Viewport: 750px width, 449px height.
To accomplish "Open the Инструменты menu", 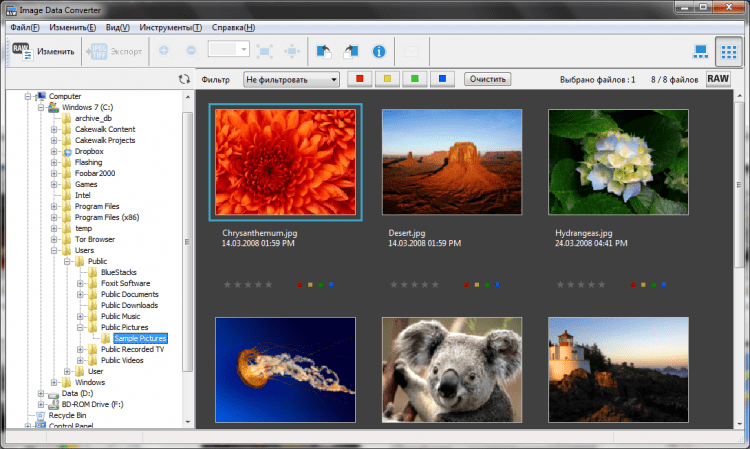I will (170, 27).
